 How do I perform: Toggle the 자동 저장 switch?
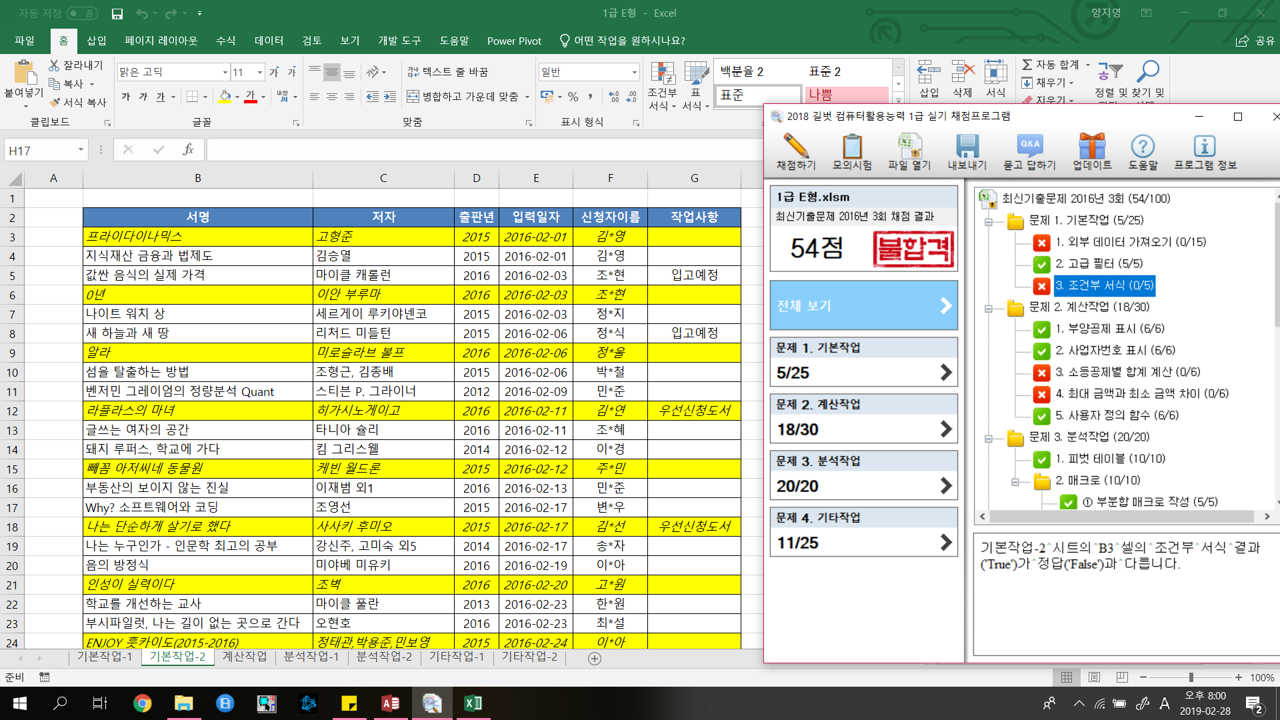[x=81, y=14]
